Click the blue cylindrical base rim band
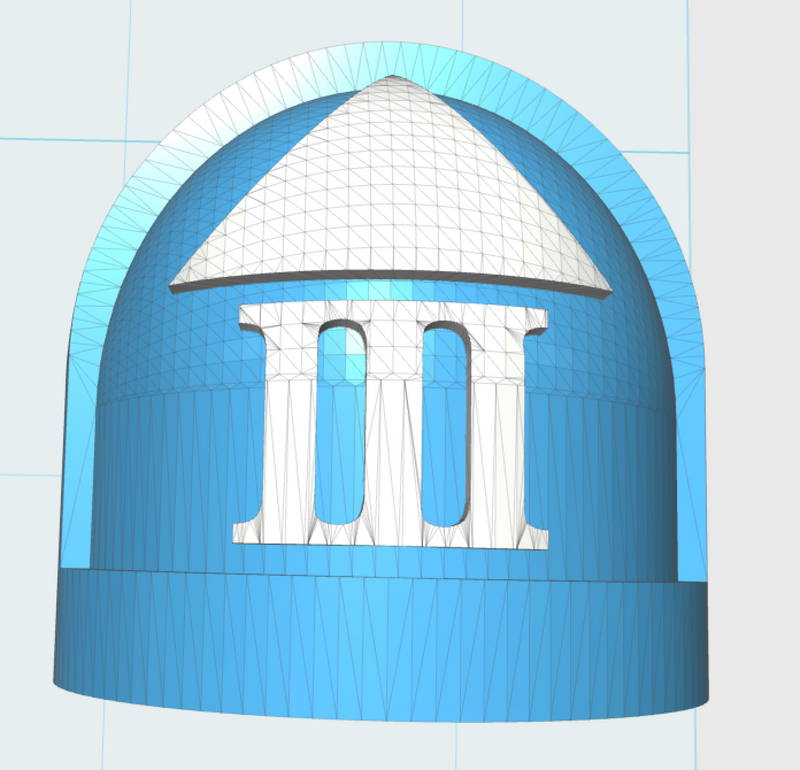Image resolution: width=800 pixels, height=770 pixels. point(380,640)
